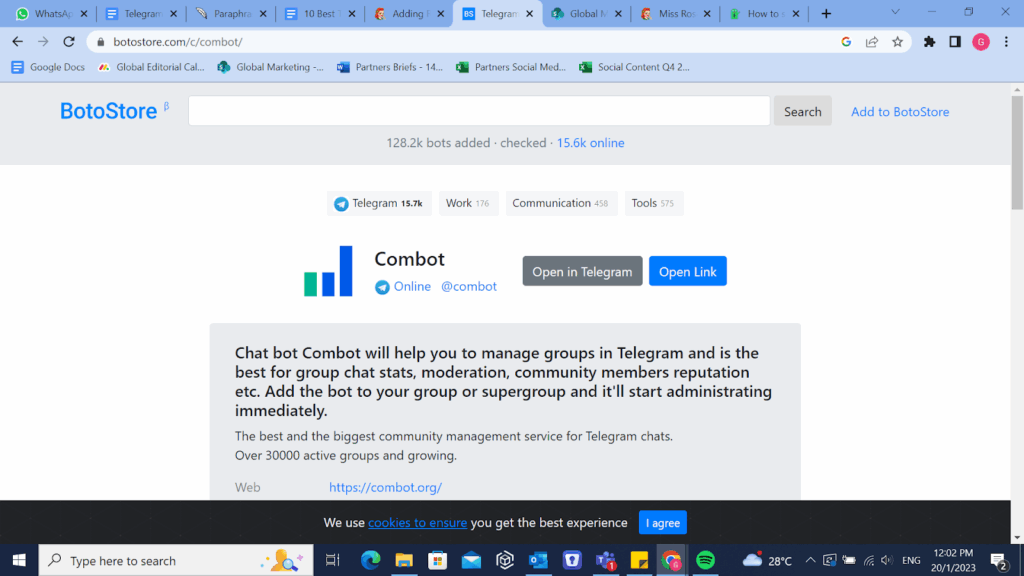Click the I agree cookie button
This screenshot has height=576, width=1024.
662,523
